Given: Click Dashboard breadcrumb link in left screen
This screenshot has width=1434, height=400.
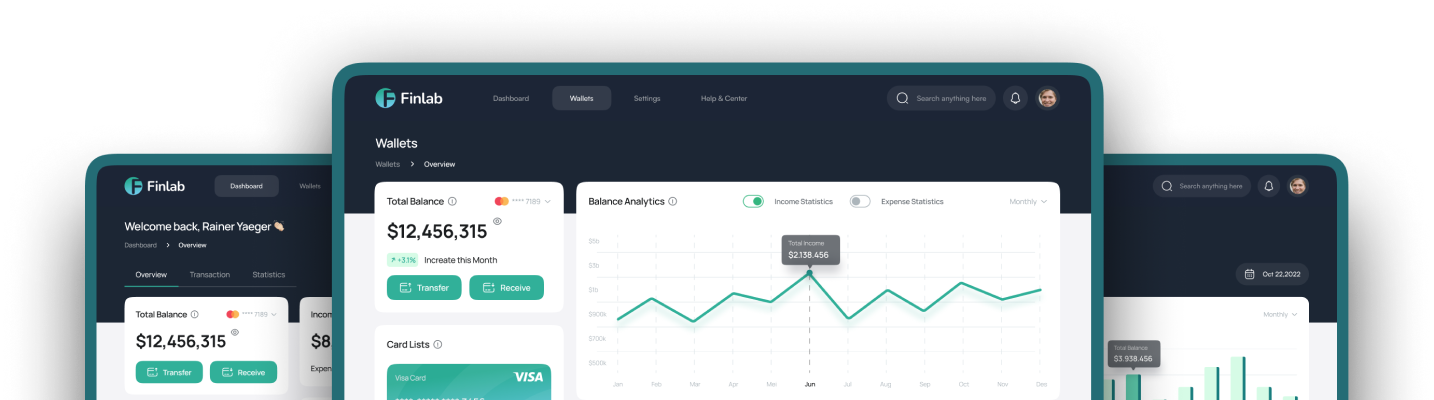Looking at the screenshot, I should [x=140, y=245].
